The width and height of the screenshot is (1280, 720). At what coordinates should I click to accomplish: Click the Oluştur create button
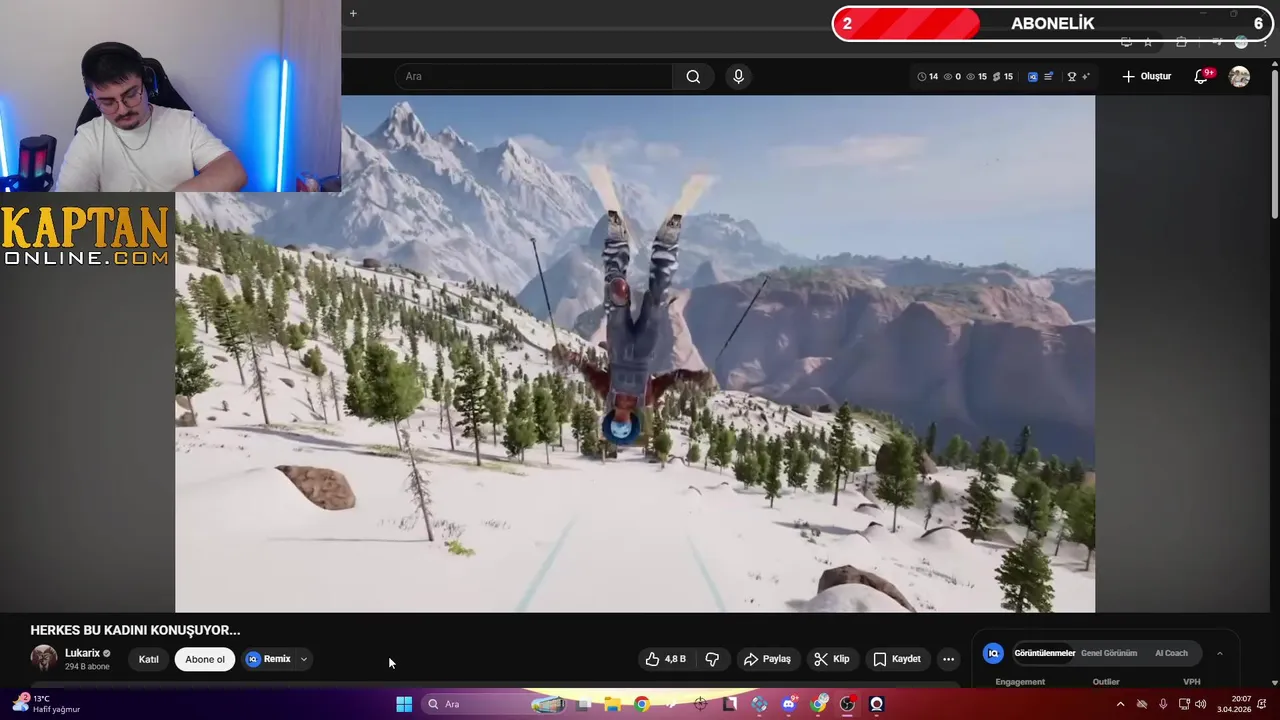click(1146, 77)
